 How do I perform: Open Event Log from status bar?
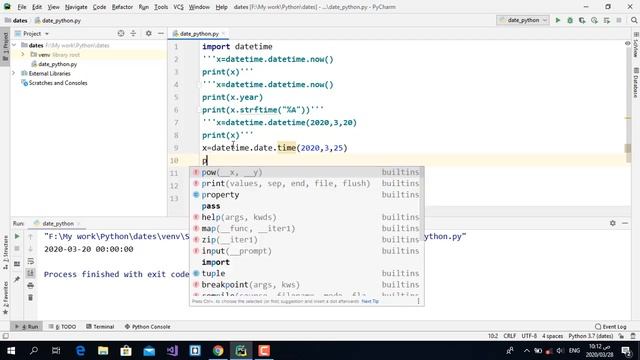coord(611,327)
